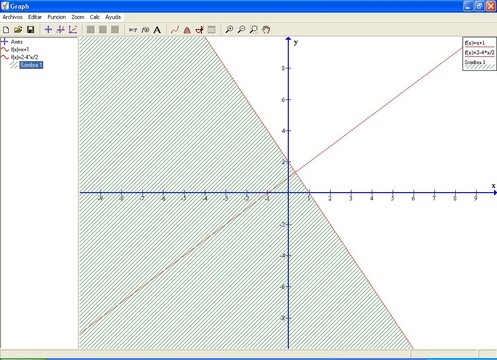The height and width of the screenshot is (360, 497).
Task: Open the Ayuda menu
Action: [x=113, y=17]
